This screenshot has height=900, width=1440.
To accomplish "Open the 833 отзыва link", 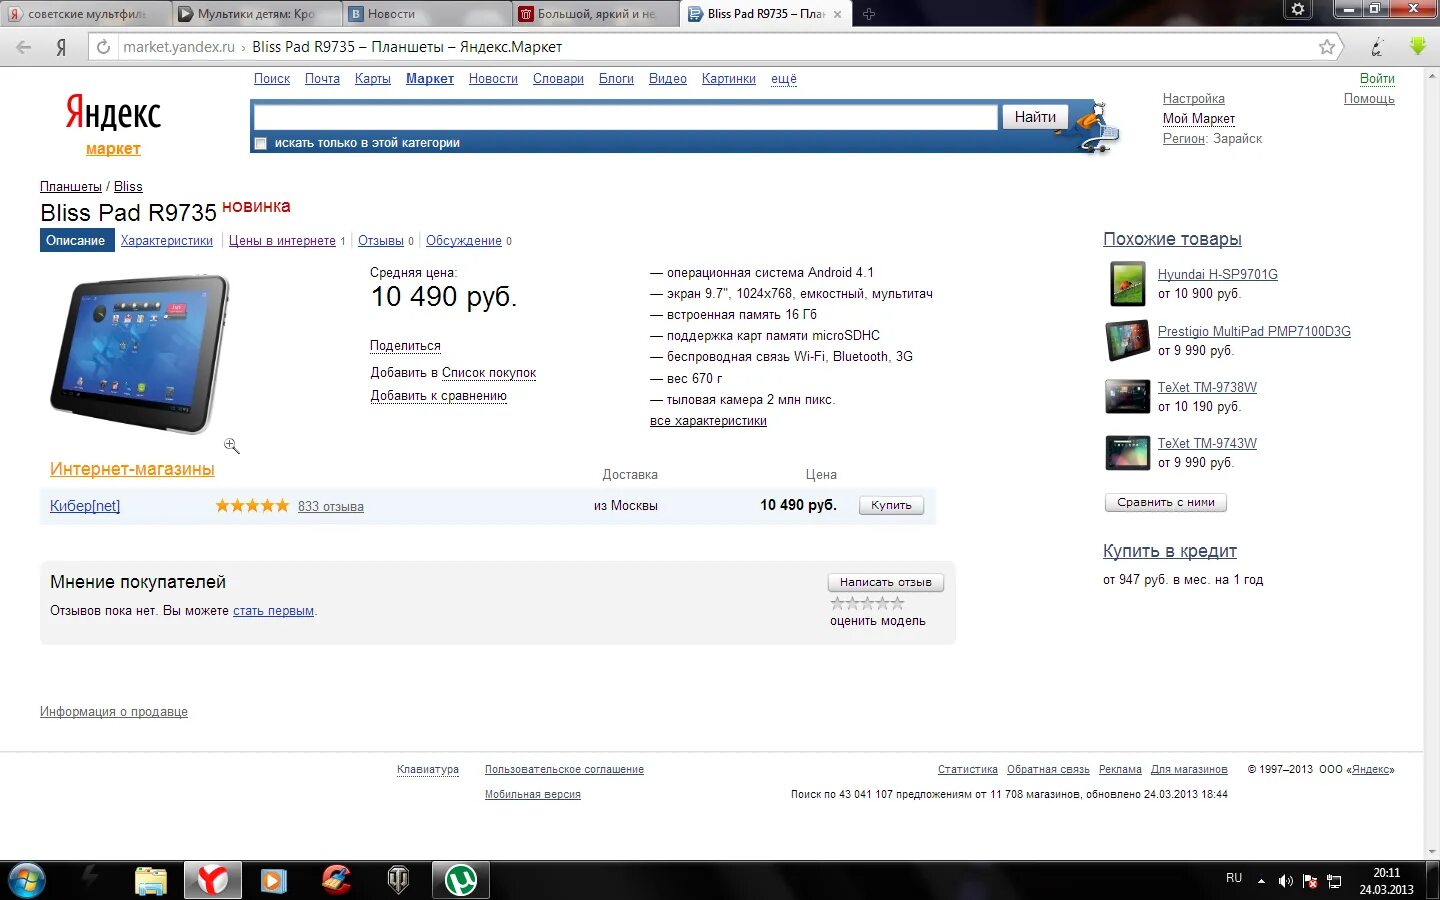I will [x=331, y=507].
